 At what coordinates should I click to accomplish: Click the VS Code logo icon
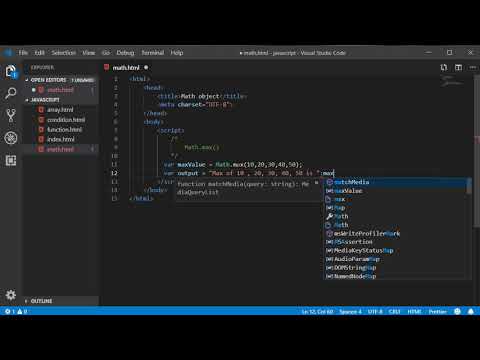[x=8, y=53]
